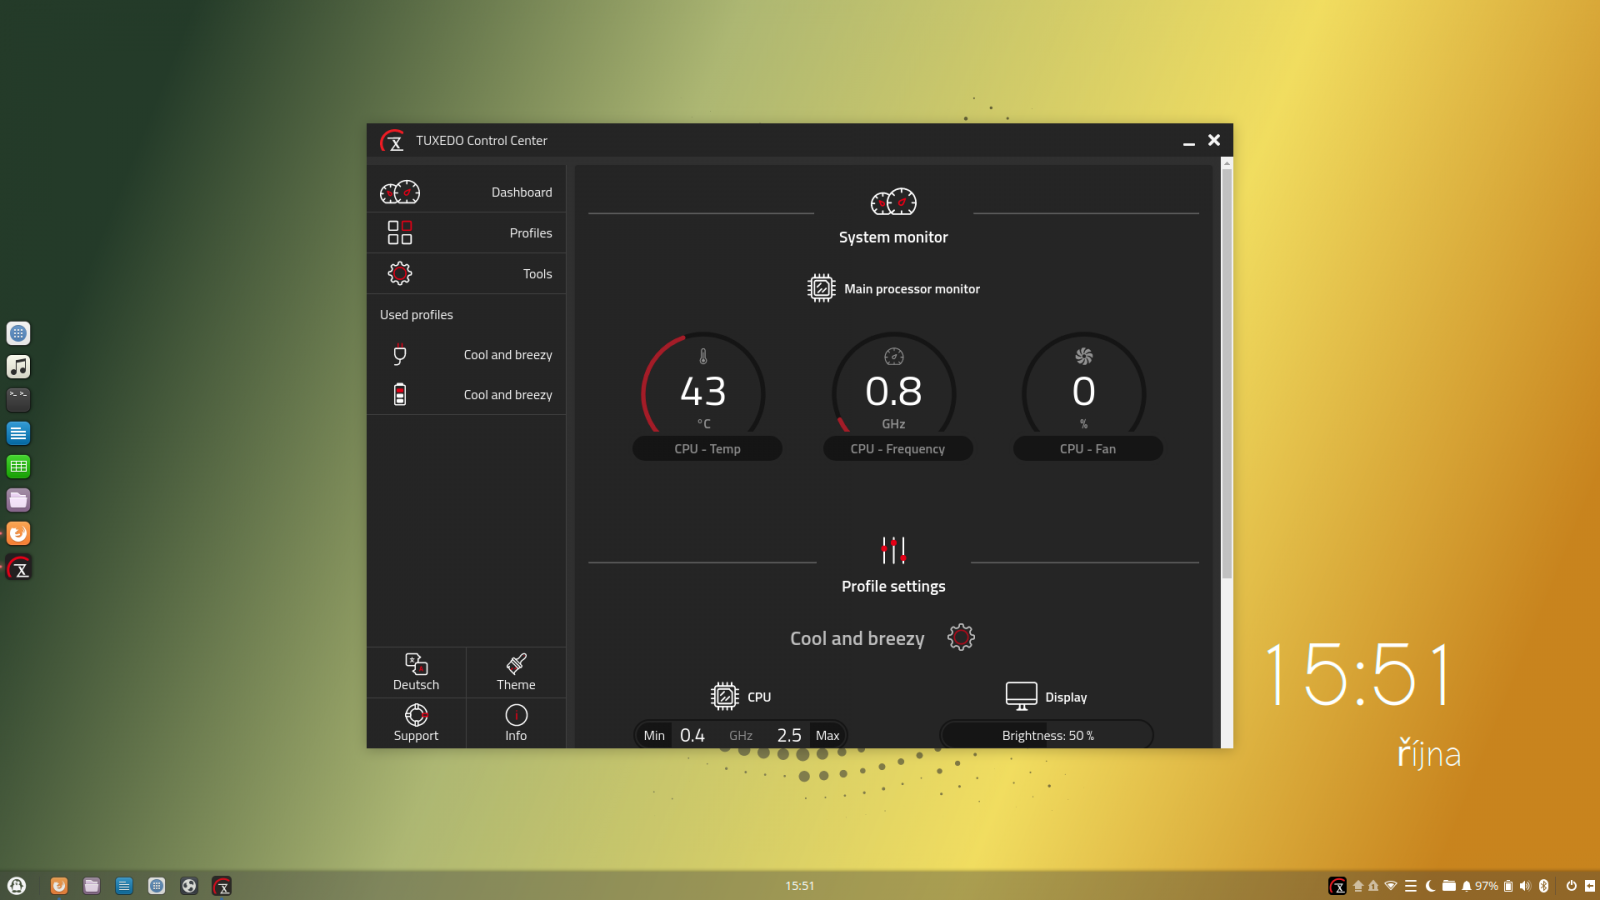Open the file manager from the dock
This screenshot has height=900, width=1600.
click(x=18, y=500)
